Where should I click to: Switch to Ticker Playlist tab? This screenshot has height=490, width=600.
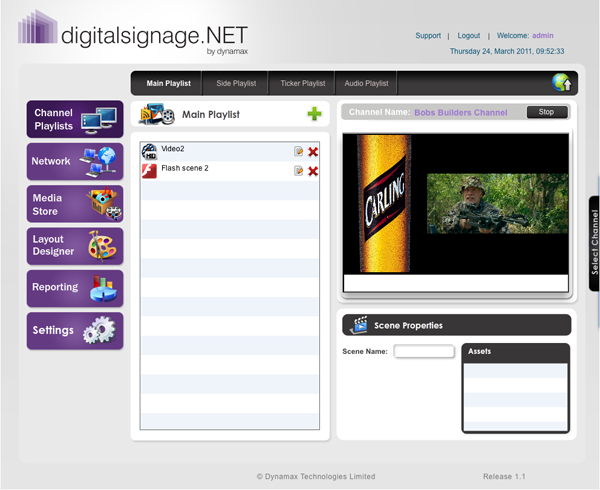[303, 83]
